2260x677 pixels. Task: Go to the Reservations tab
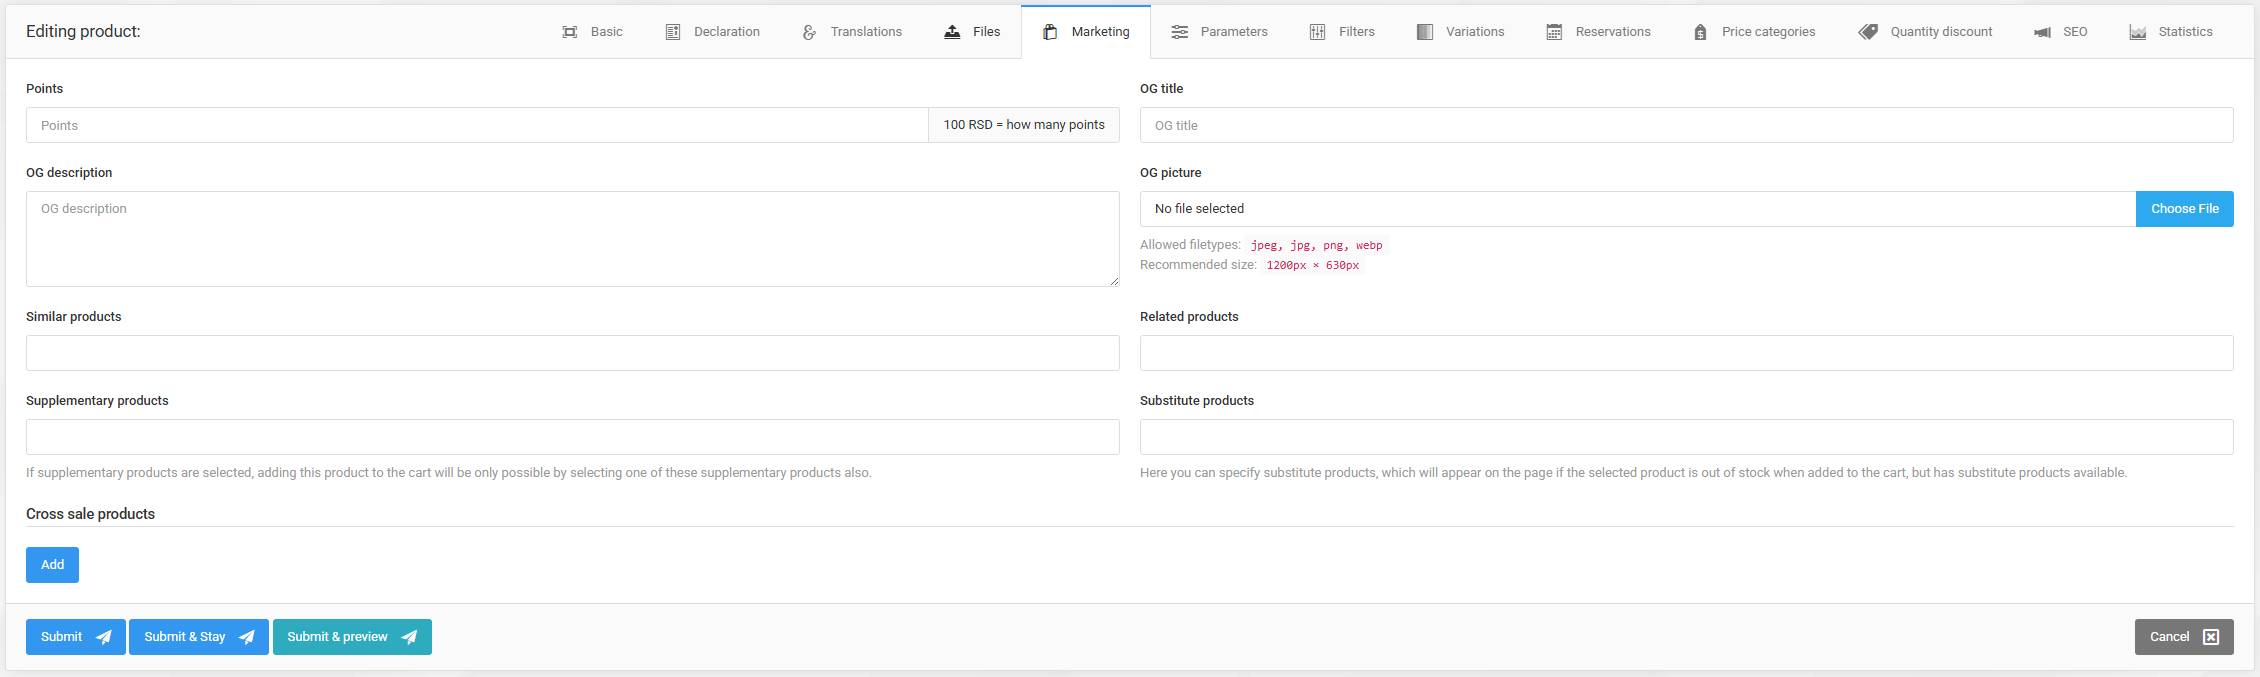pos(1598,32)
